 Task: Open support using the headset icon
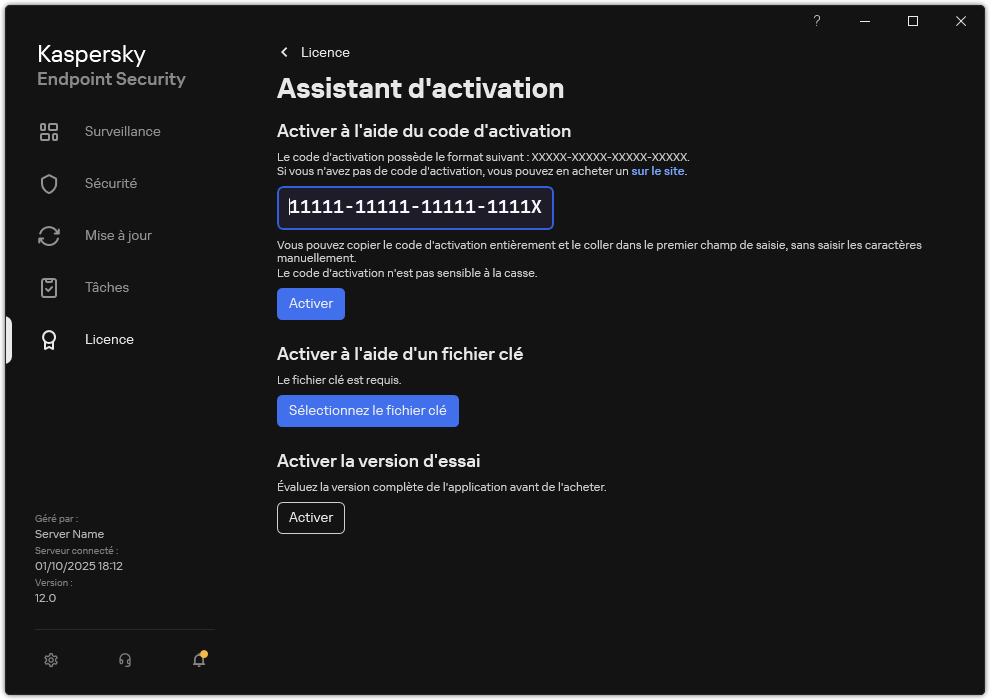pos(124,660)
